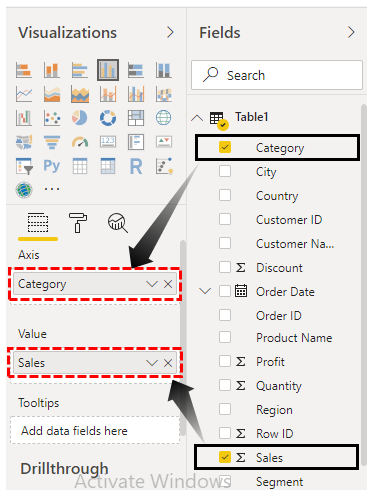The width and height of the screenshot is (372, 495).
Task: Select the Python (Py) visual
Action: [52, 166]
